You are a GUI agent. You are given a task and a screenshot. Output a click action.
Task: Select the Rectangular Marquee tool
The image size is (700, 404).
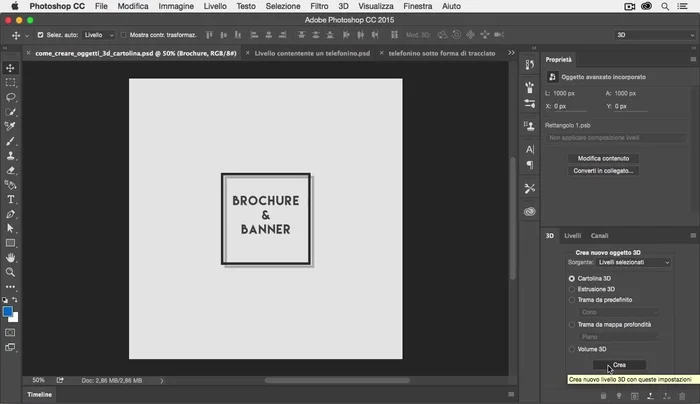[x=11, y=83]
